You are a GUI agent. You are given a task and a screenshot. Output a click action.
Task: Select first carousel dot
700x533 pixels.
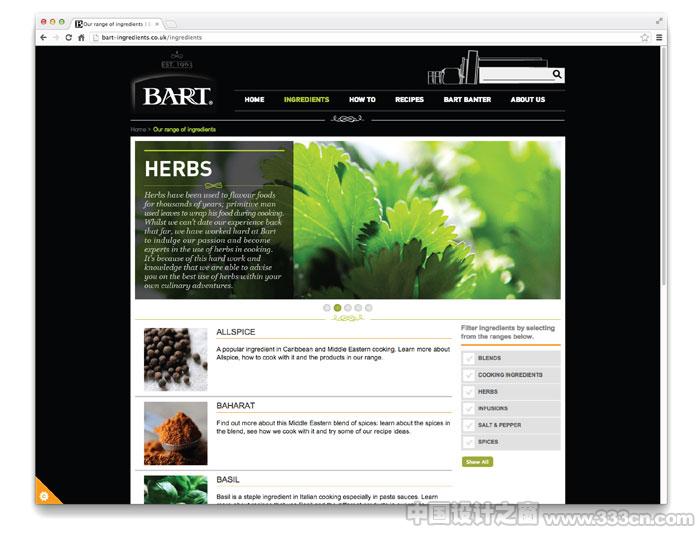327,308
